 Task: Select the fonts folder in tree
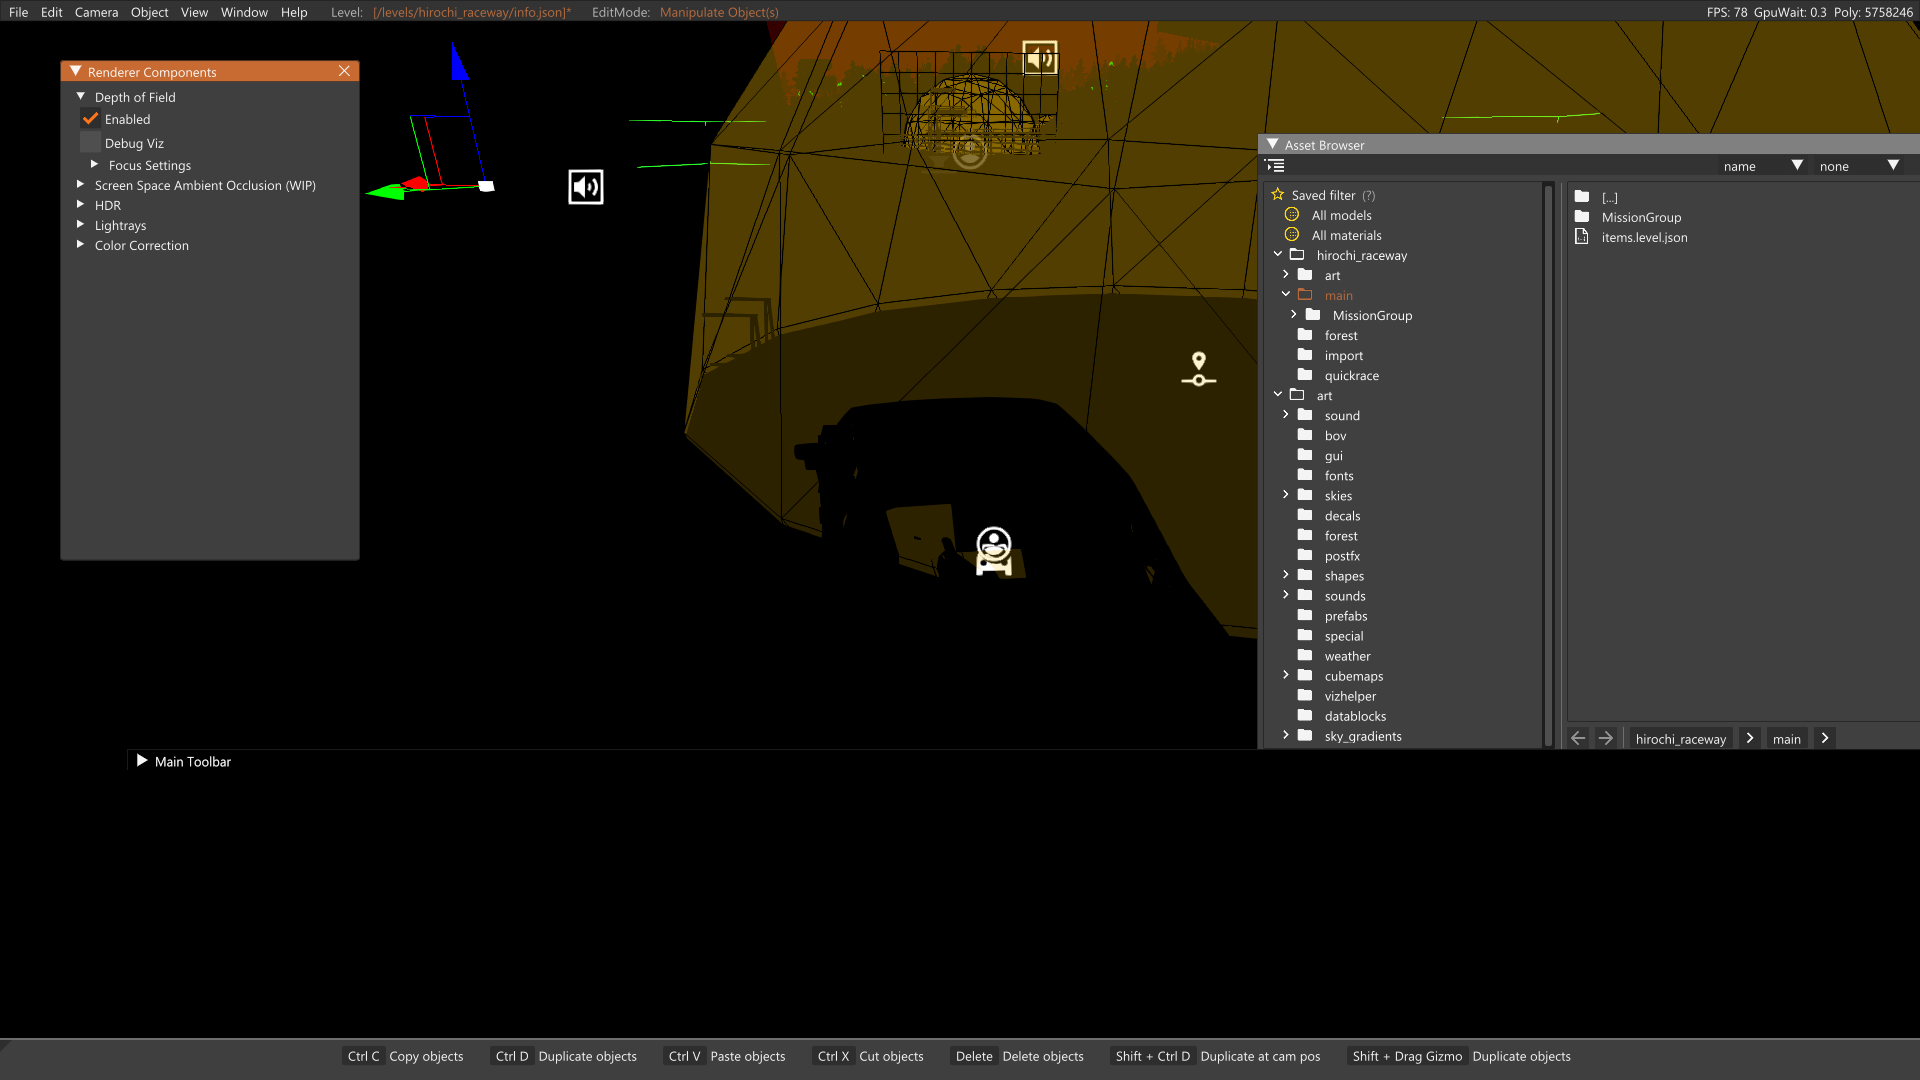coord(1339,476)
